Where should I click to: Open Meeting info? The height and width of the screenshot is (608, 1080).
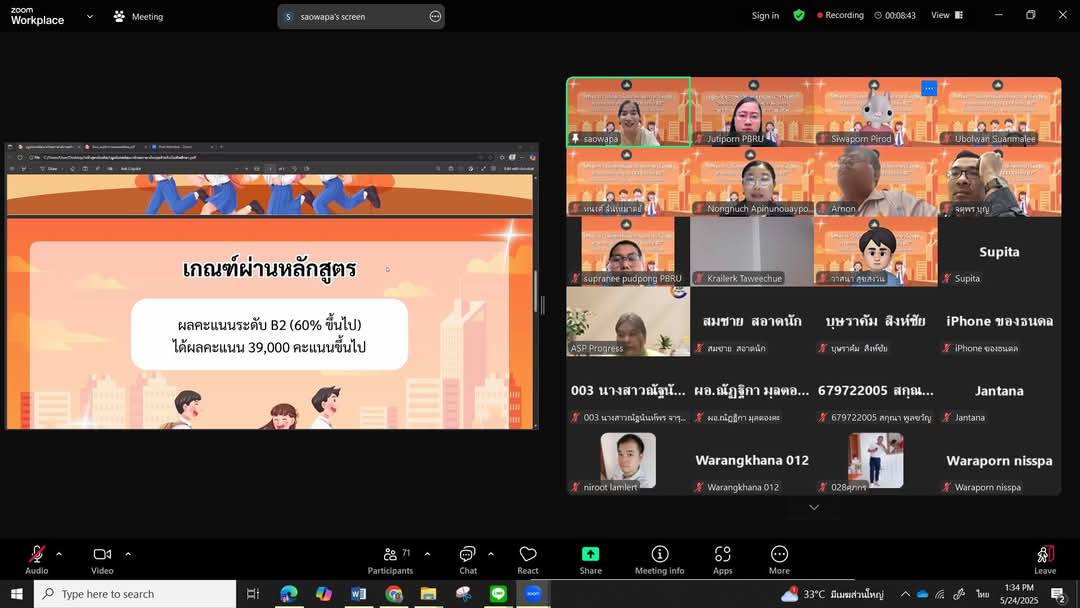659,559
